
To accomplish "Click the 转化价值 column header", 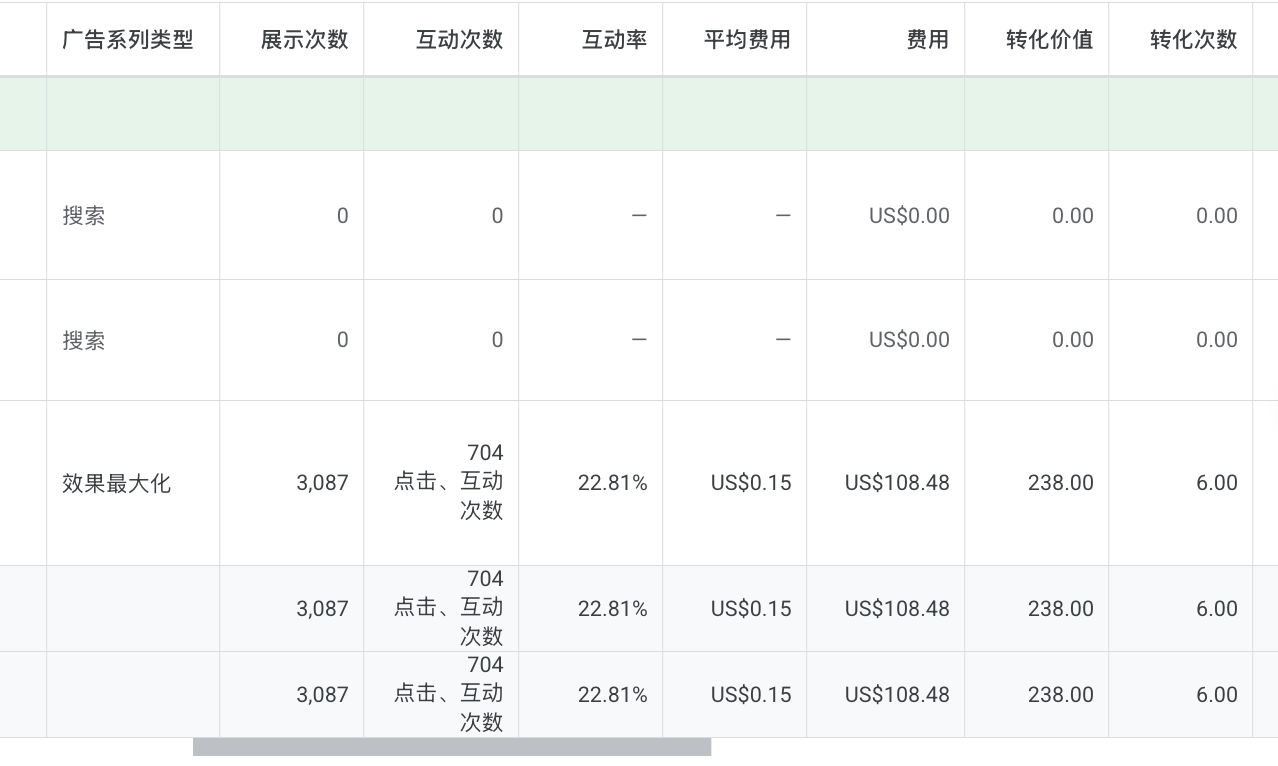I will pos(1049,40).
